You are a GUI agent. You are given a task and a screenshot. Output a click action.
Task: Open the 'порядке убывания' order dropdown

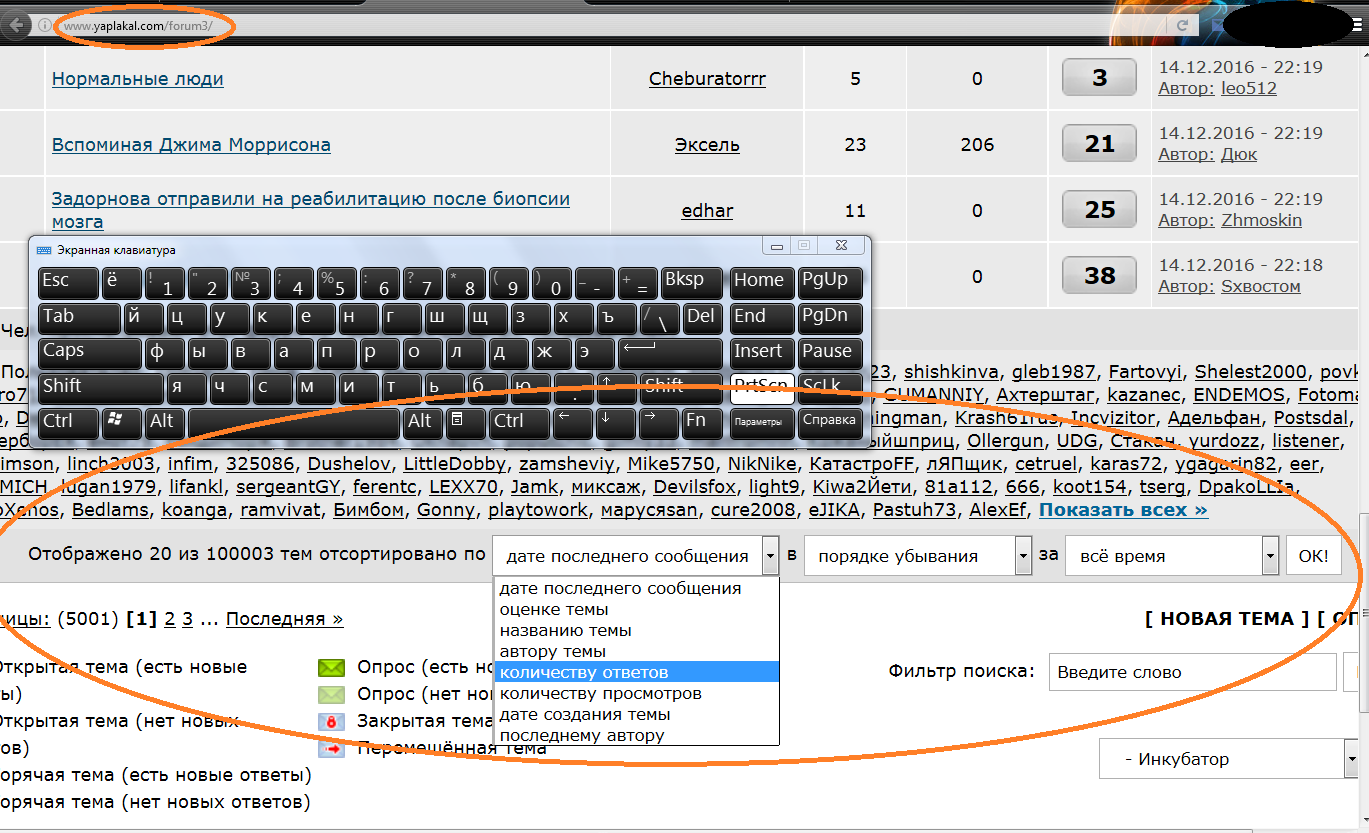click(x=918, y=556)
